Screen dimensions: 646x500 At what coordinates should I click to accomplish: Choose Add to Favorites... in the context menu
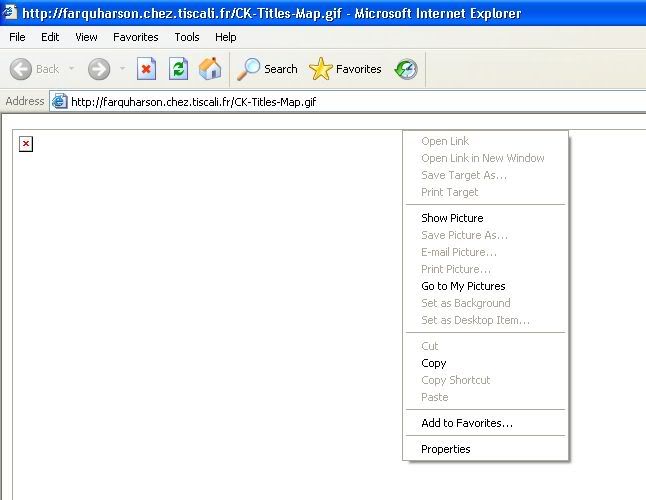point(485,423)
